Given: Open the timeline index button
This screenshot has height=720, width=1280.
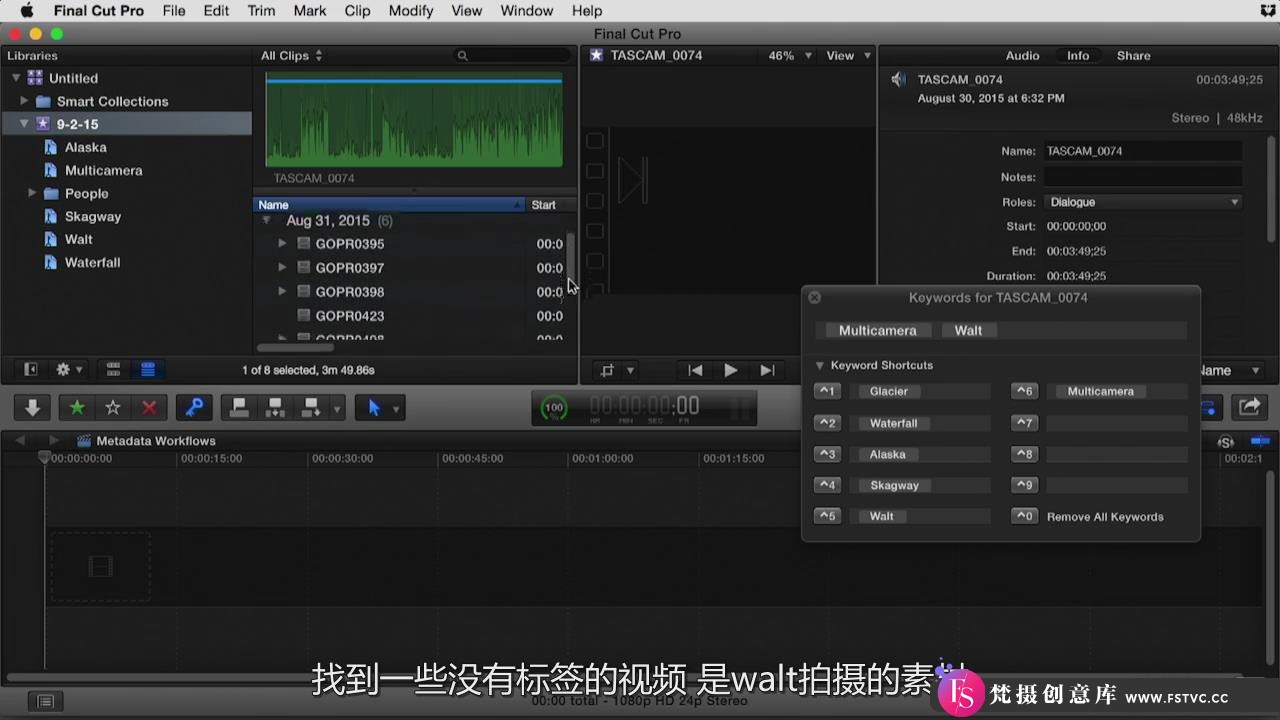Looking at the screenshot, I should click(45, 702).
